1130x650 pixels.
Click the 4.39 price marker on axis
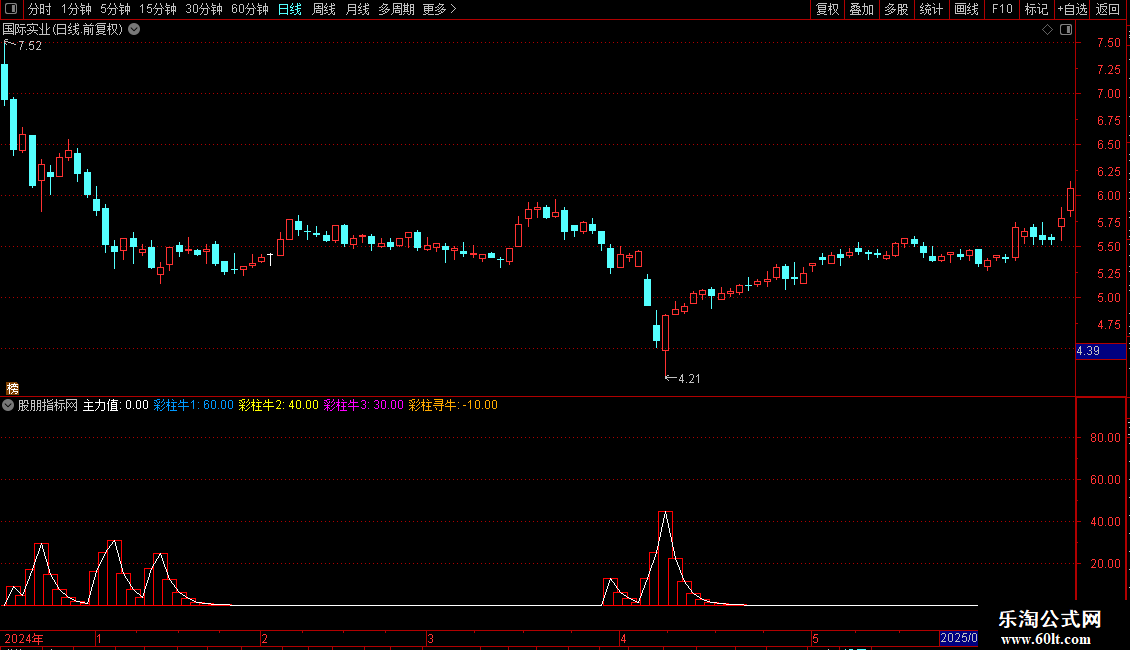pos(1100,351)
